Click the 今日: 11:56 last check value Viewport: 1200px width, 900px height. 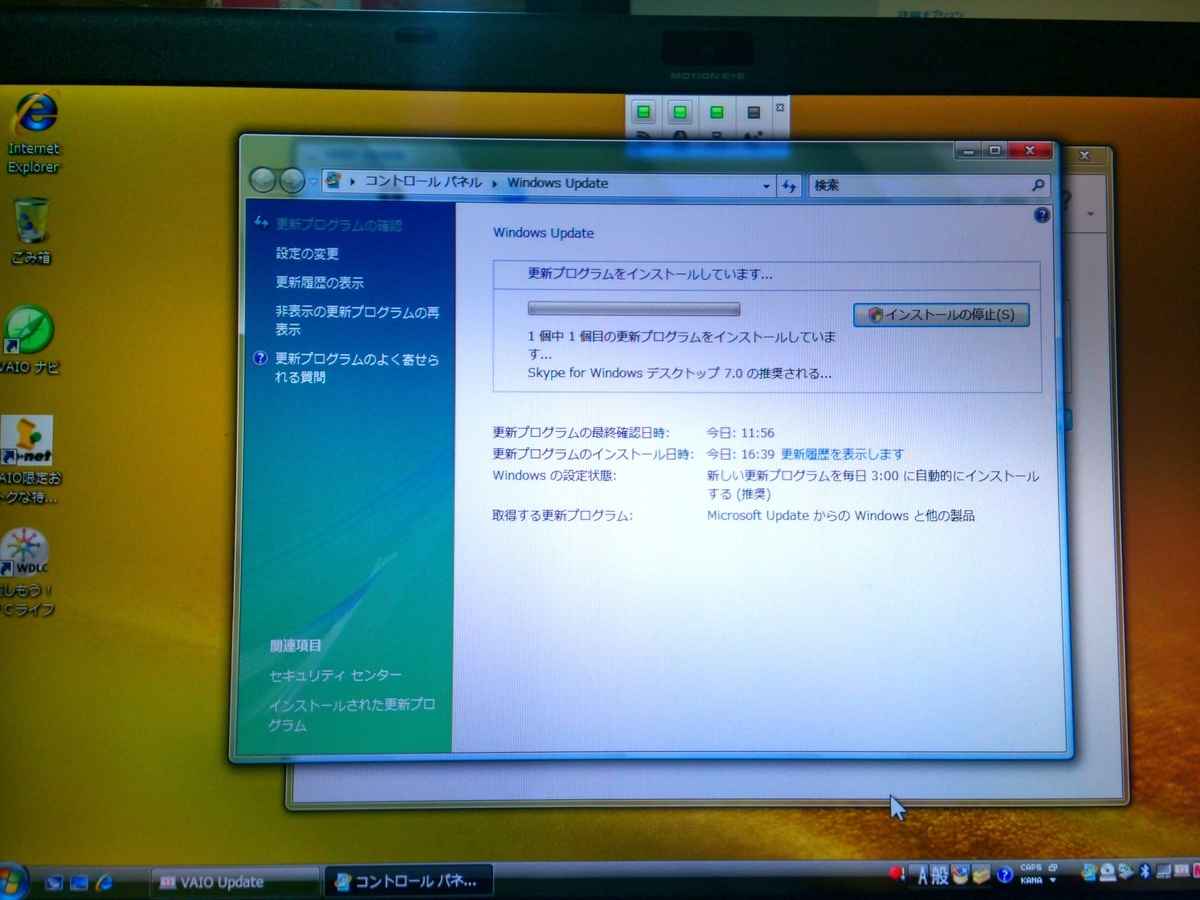tap(741, 433)
